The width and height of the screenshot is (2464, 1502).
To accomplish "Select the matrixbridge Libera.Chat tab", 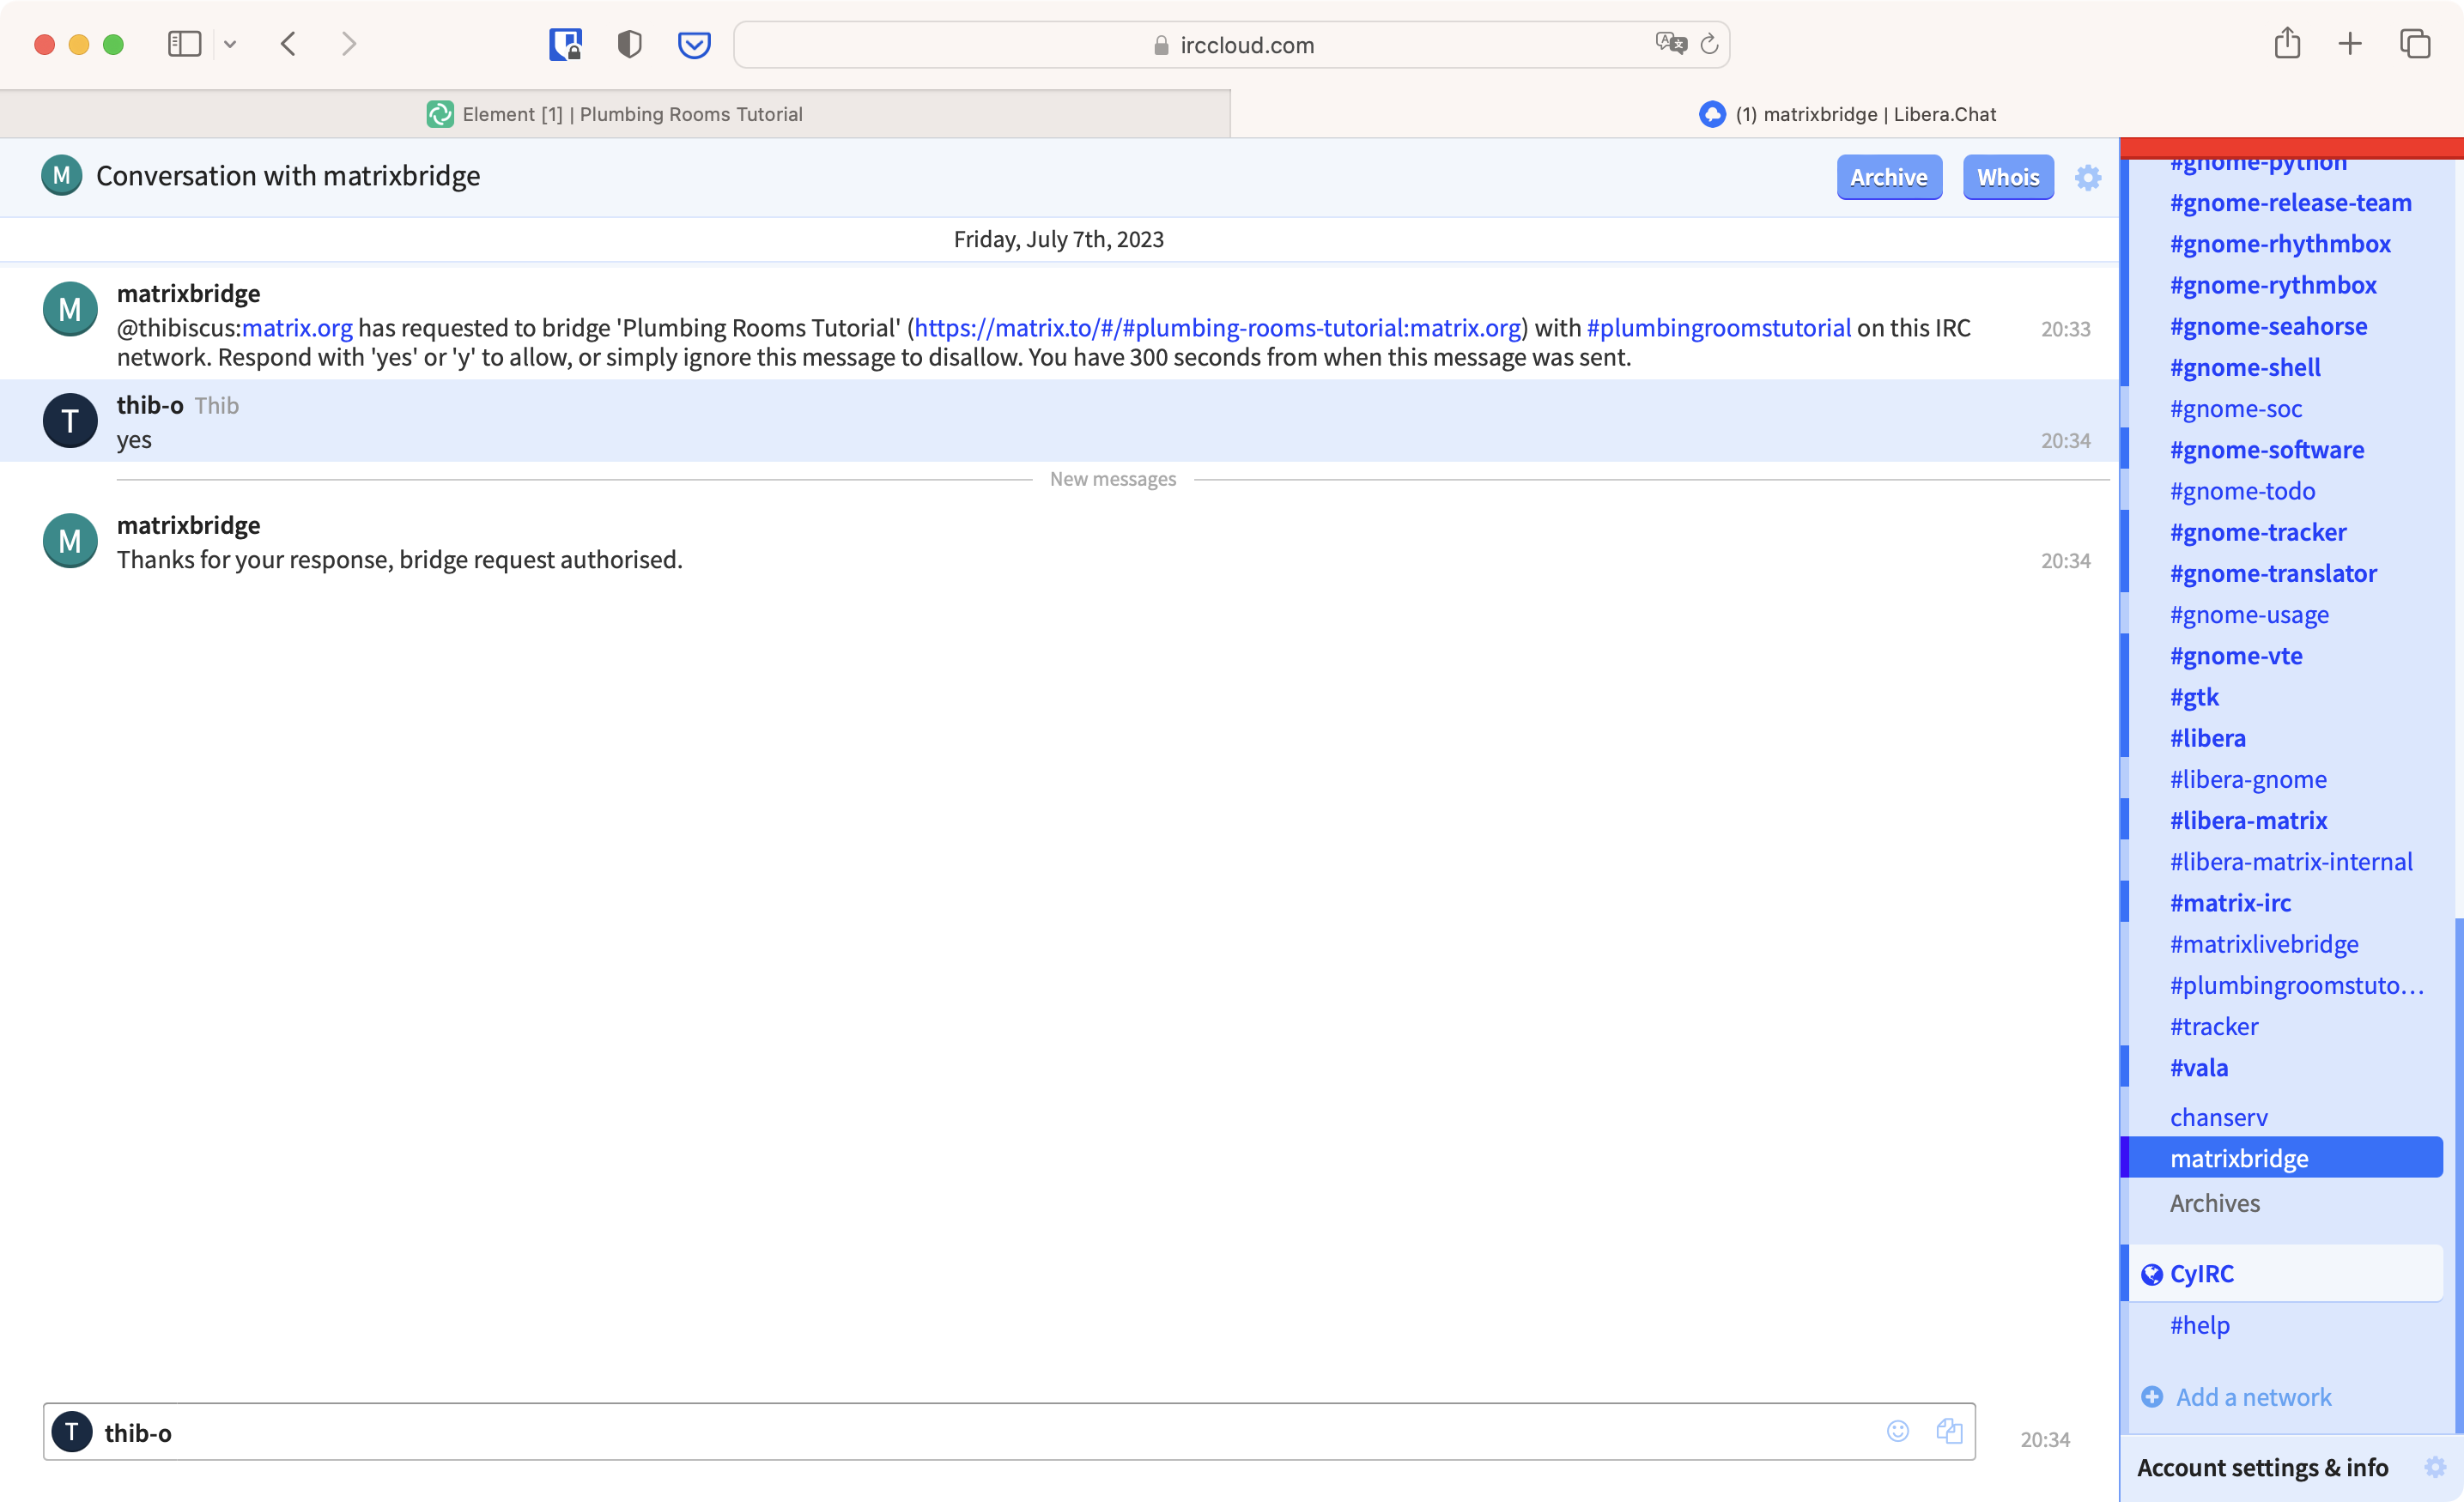I will point(1846,114).
